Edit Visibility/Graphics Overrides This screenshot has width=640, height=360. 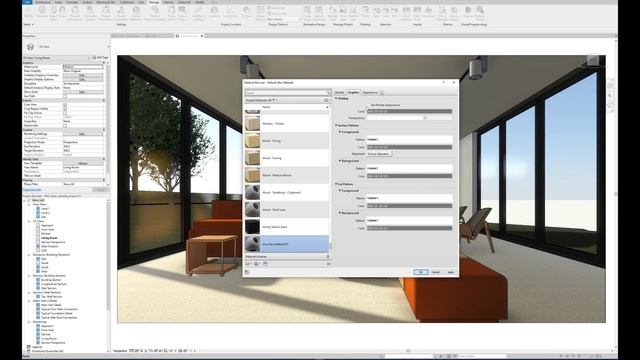pyautogui.click(x=83, y=75)
